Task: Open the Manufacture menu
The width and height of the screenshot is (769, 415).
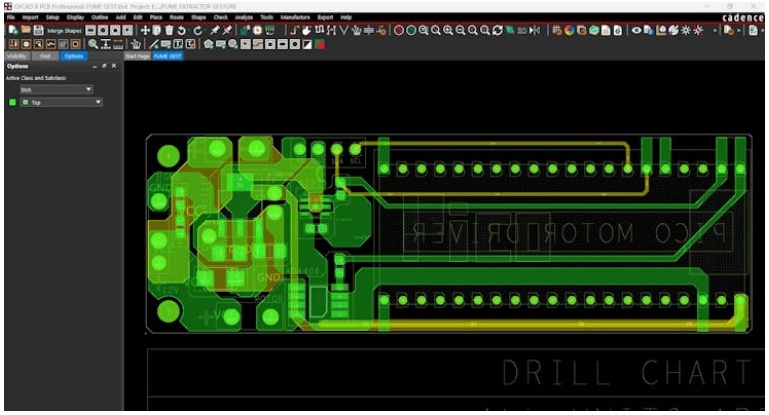Action: click(295, 17)
